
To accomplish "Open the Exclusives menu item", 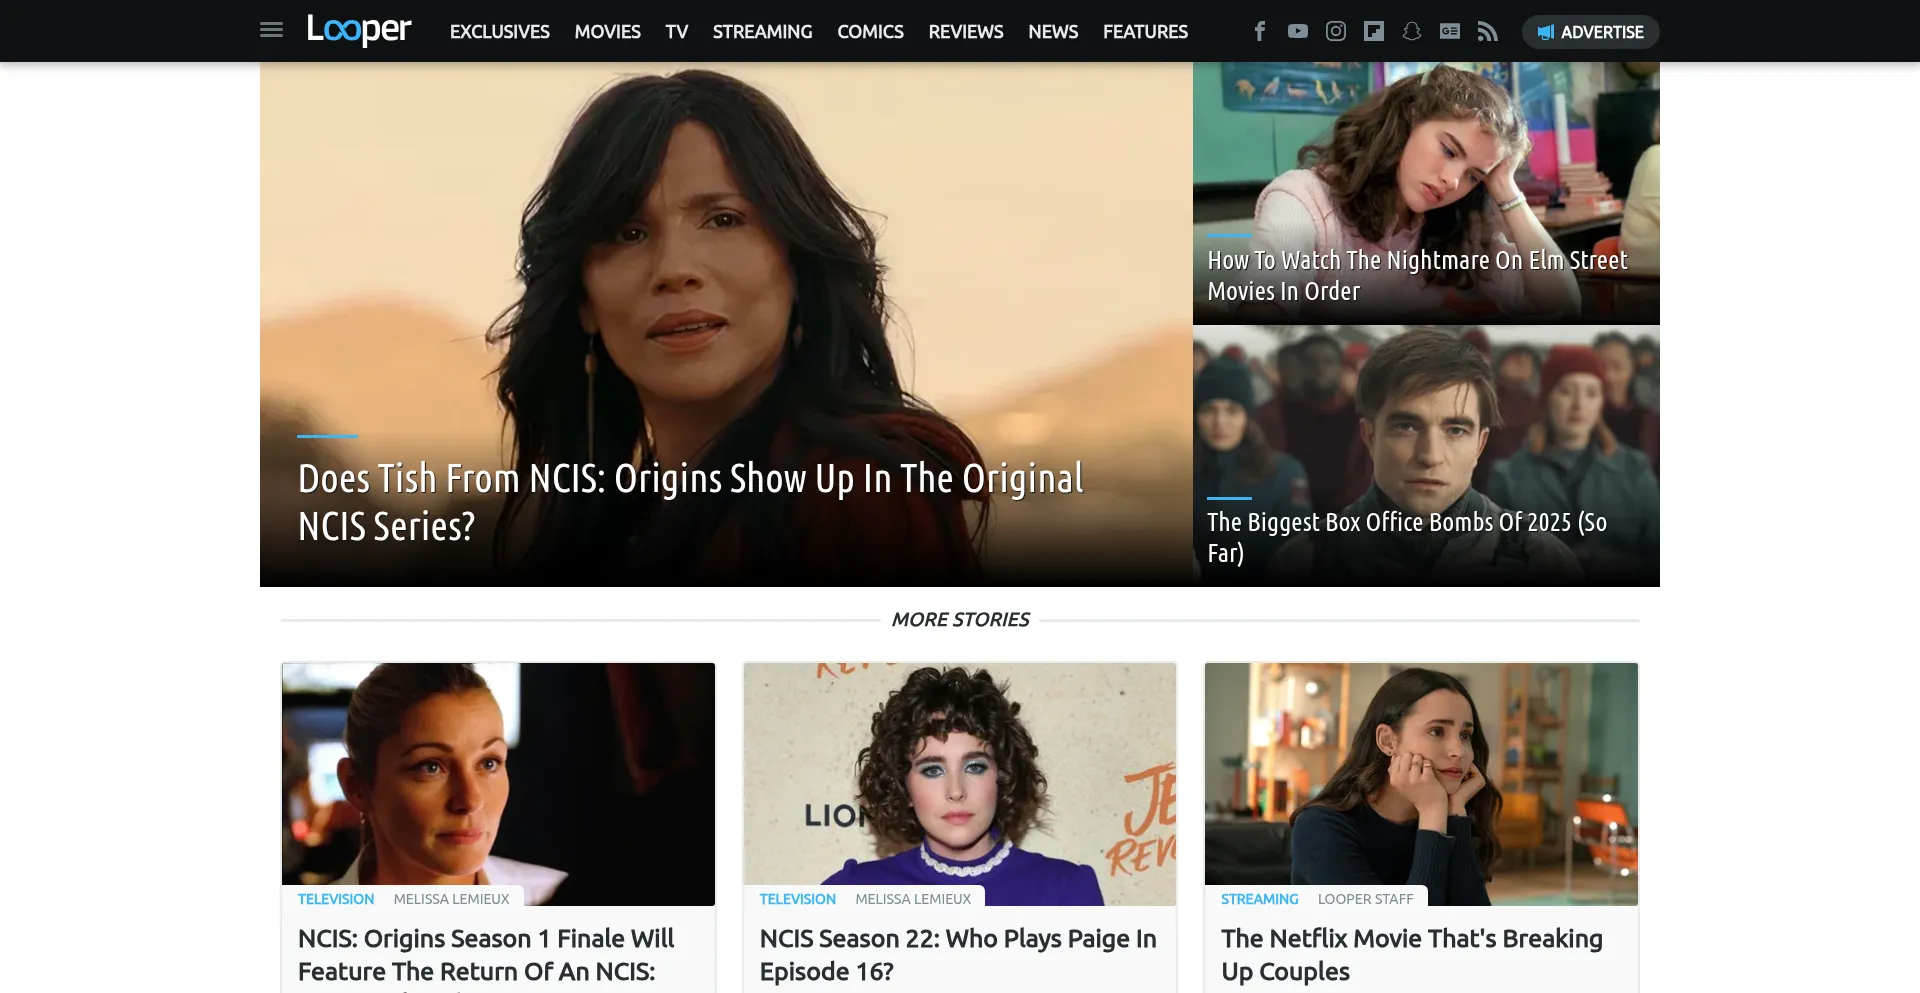I will point(500,32).
